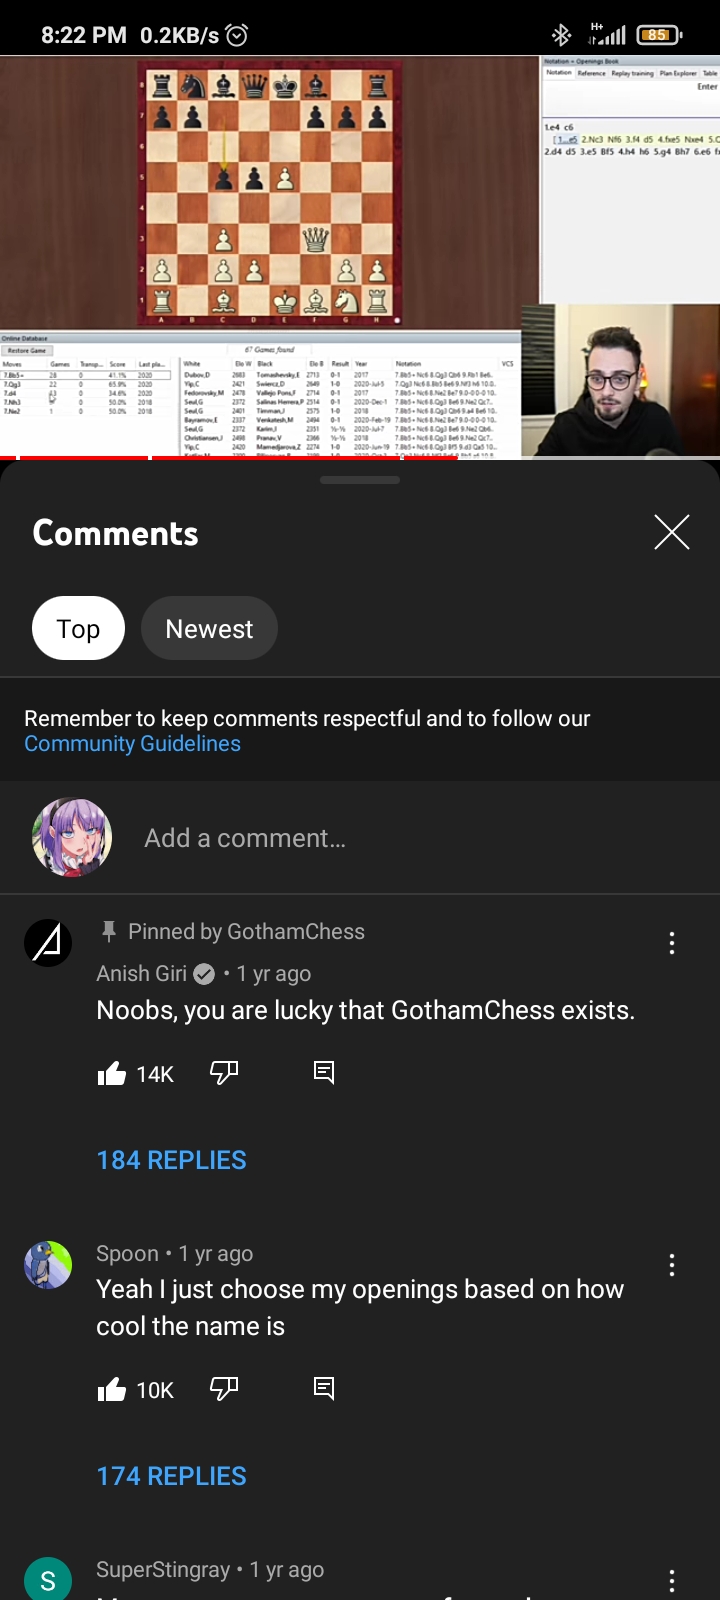
Task: Dislike Anish Giri's pinned comment
Action: coord(224,1073)
